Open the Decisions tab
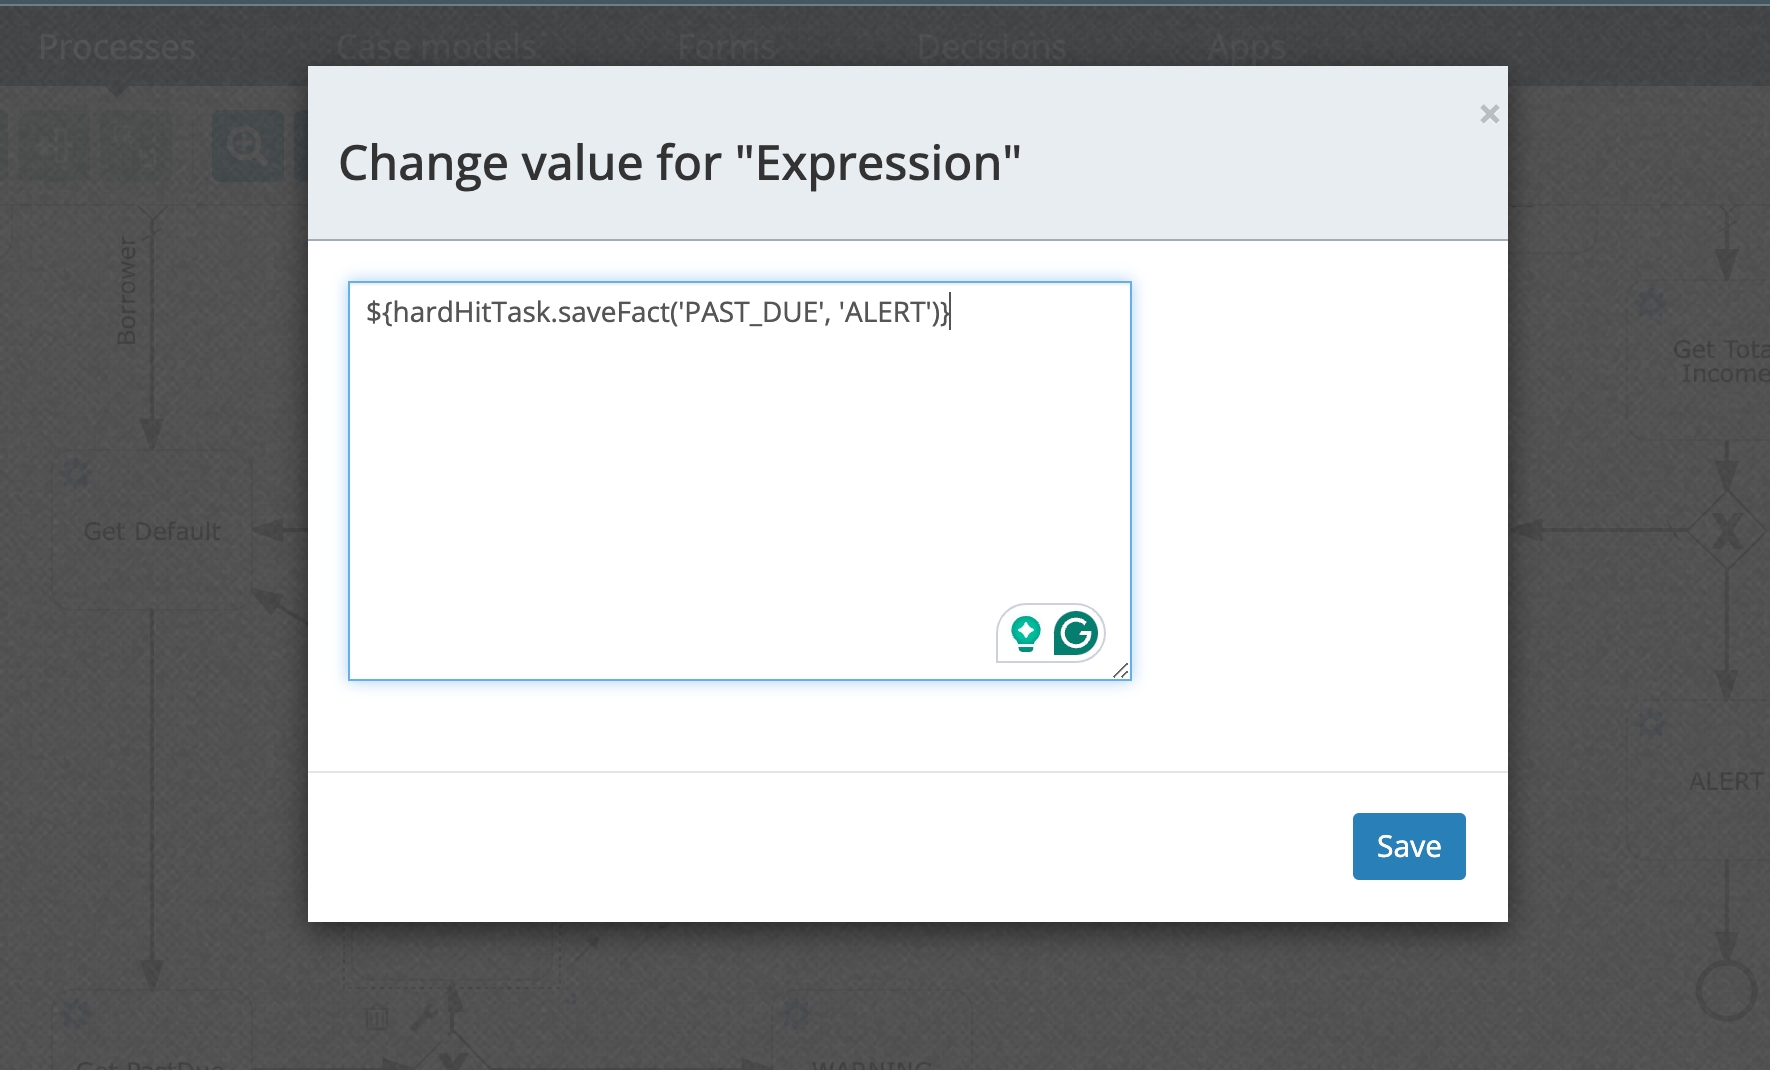Viewport: 1770px width, 1070px height. [991, 47]
